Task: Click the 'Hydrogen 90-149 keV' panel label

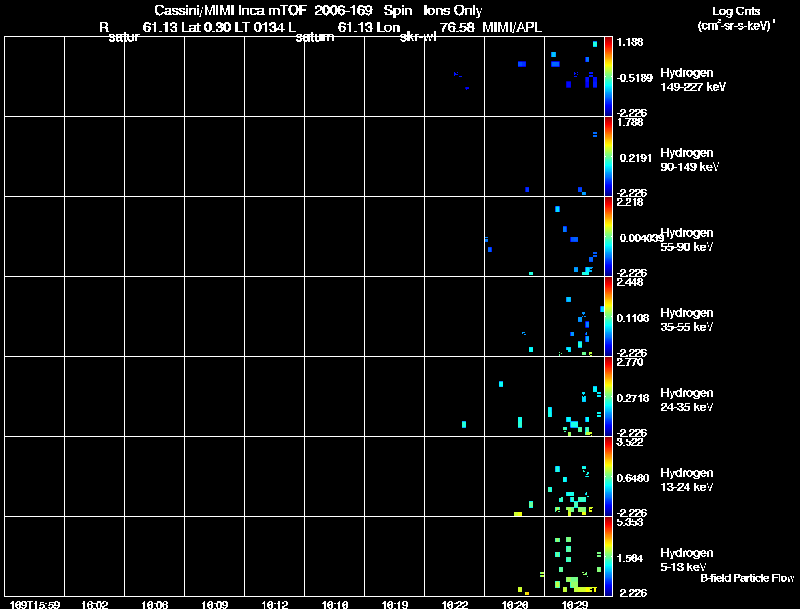Action: point(689,160)
